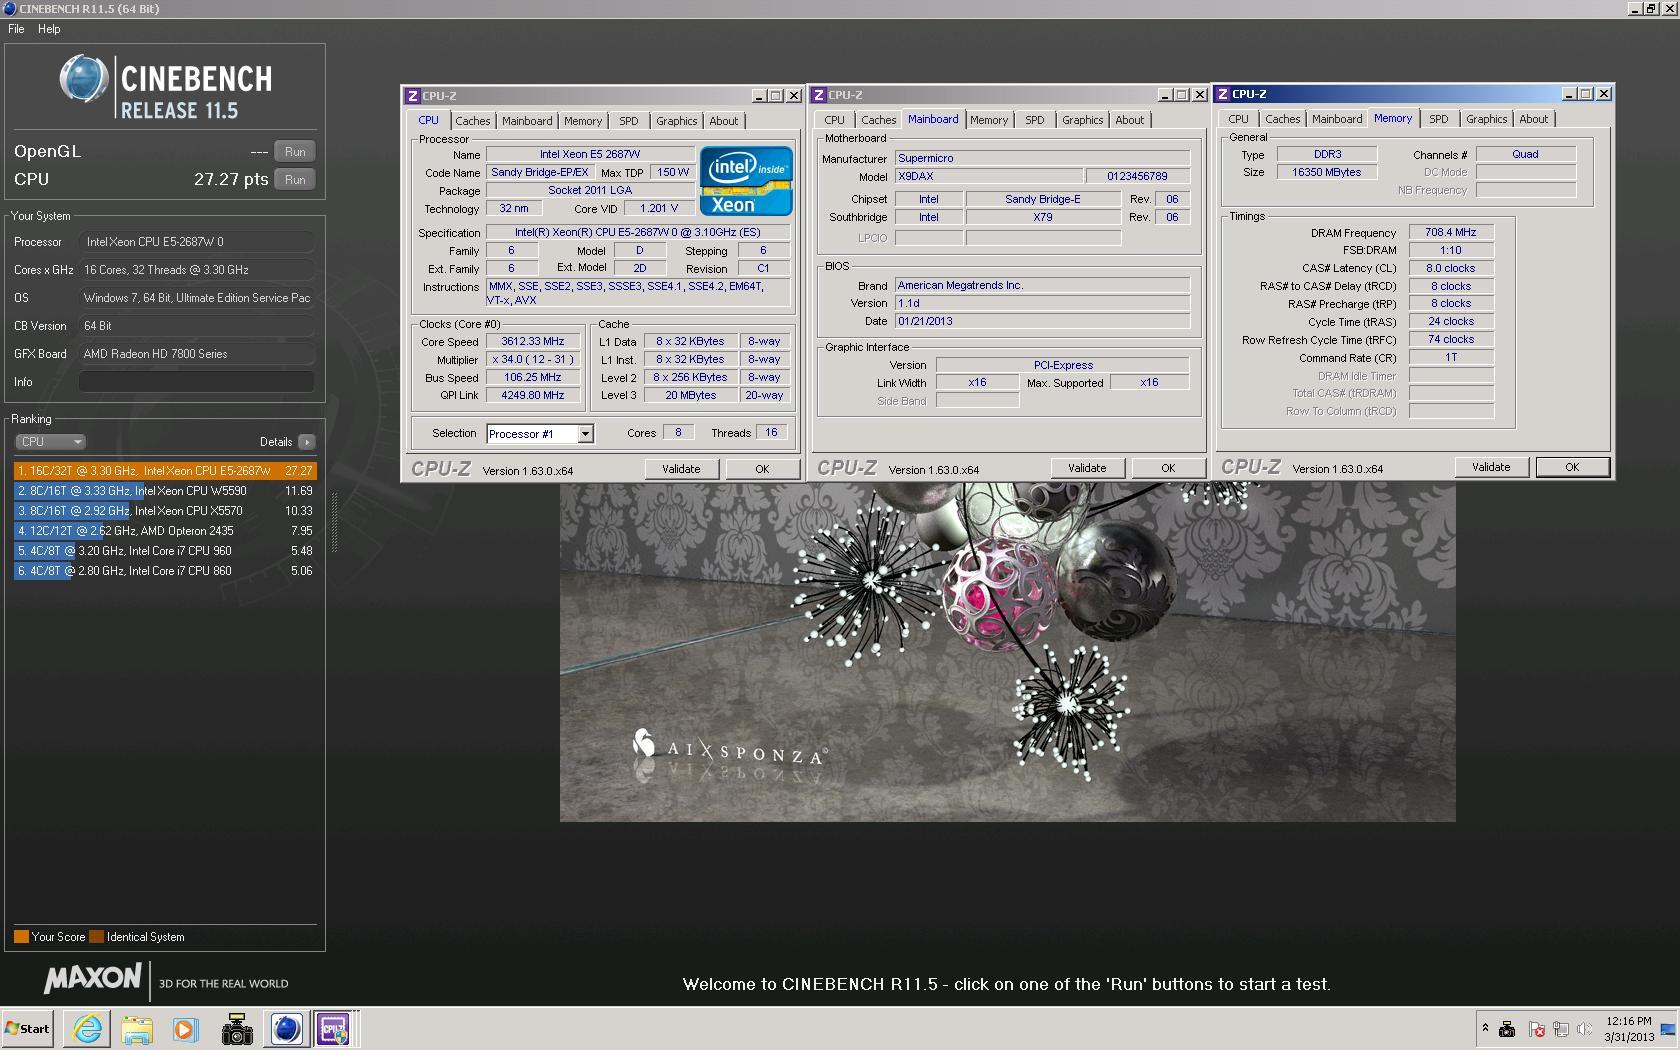Click the blue monitor icon beside the clock

[1668, 1029]
